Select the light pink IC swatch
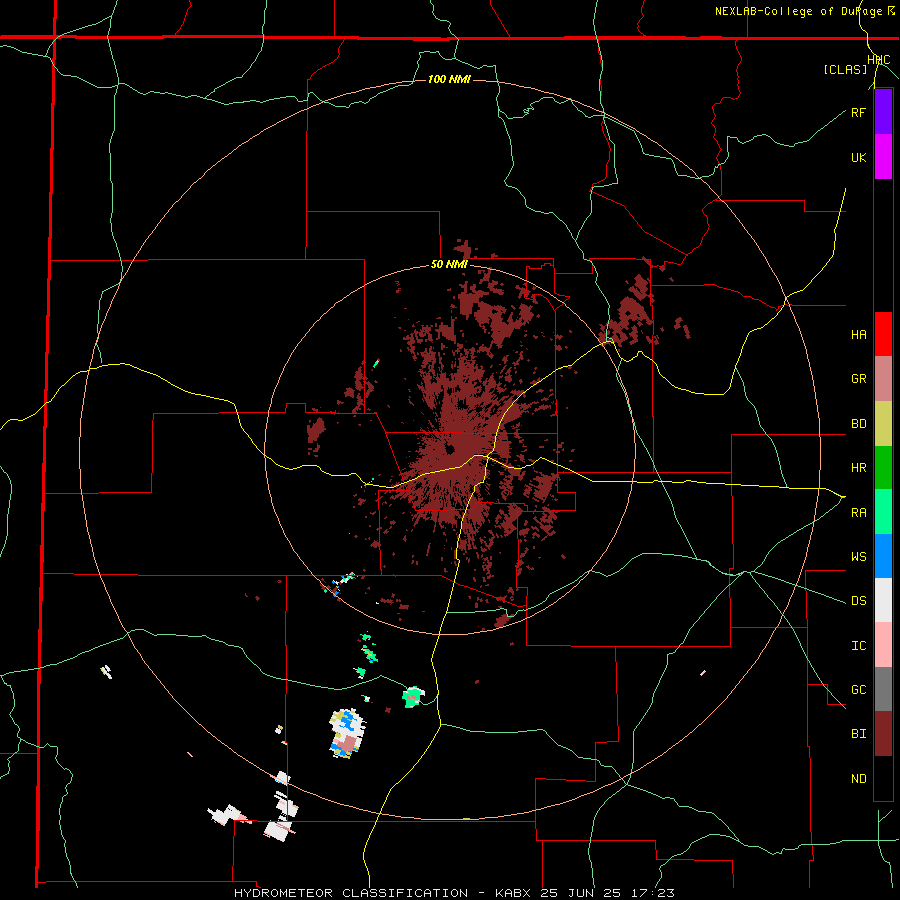The height and width of the screenshot is (900, 900). pos(883,645)
